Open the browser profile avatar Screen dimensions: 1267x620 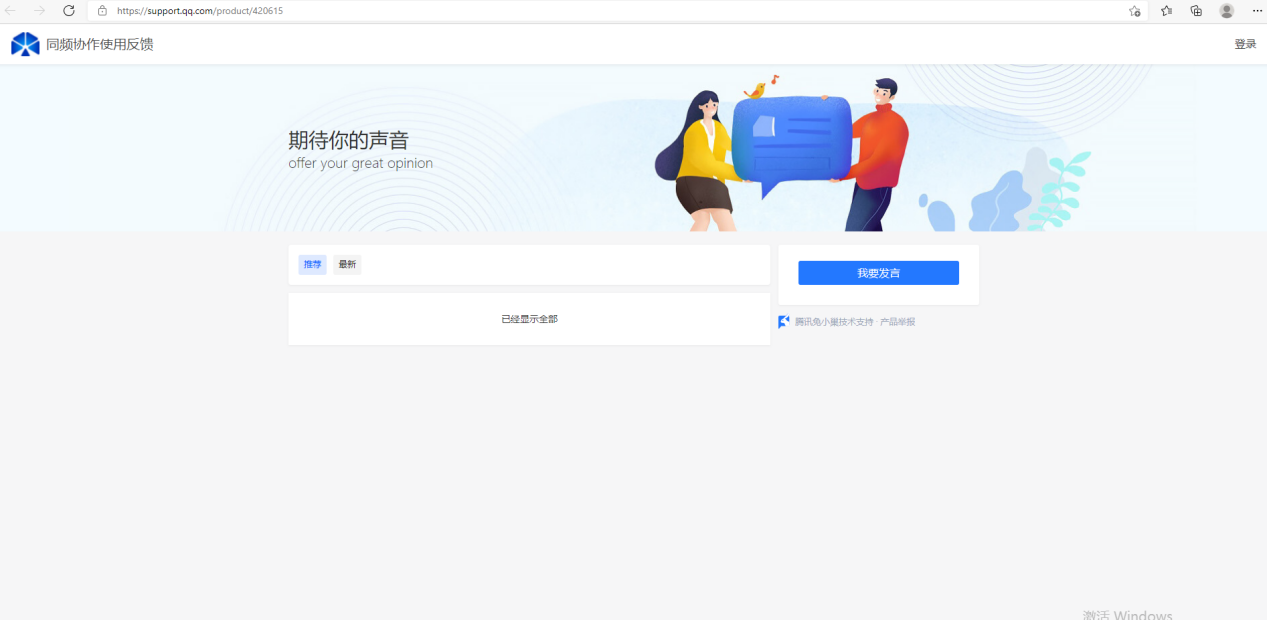1226,11
